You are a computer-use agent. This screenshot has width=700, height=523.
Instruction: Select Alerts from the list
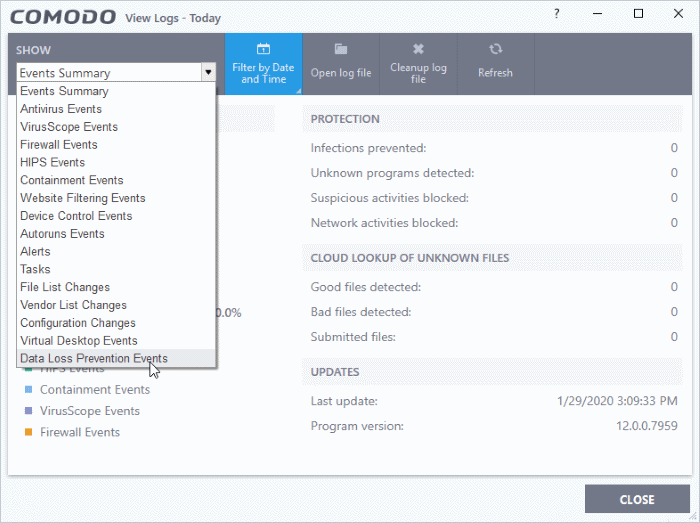[116, 252]
